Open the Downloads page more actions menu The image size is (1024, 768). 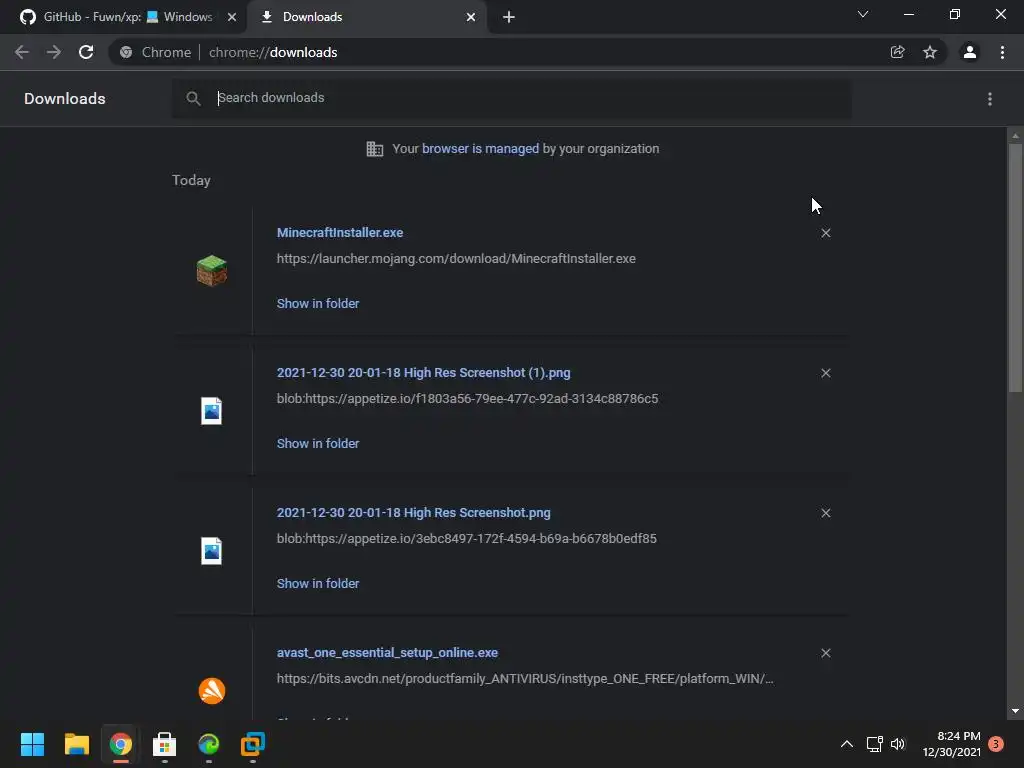[x=990, y=99]
